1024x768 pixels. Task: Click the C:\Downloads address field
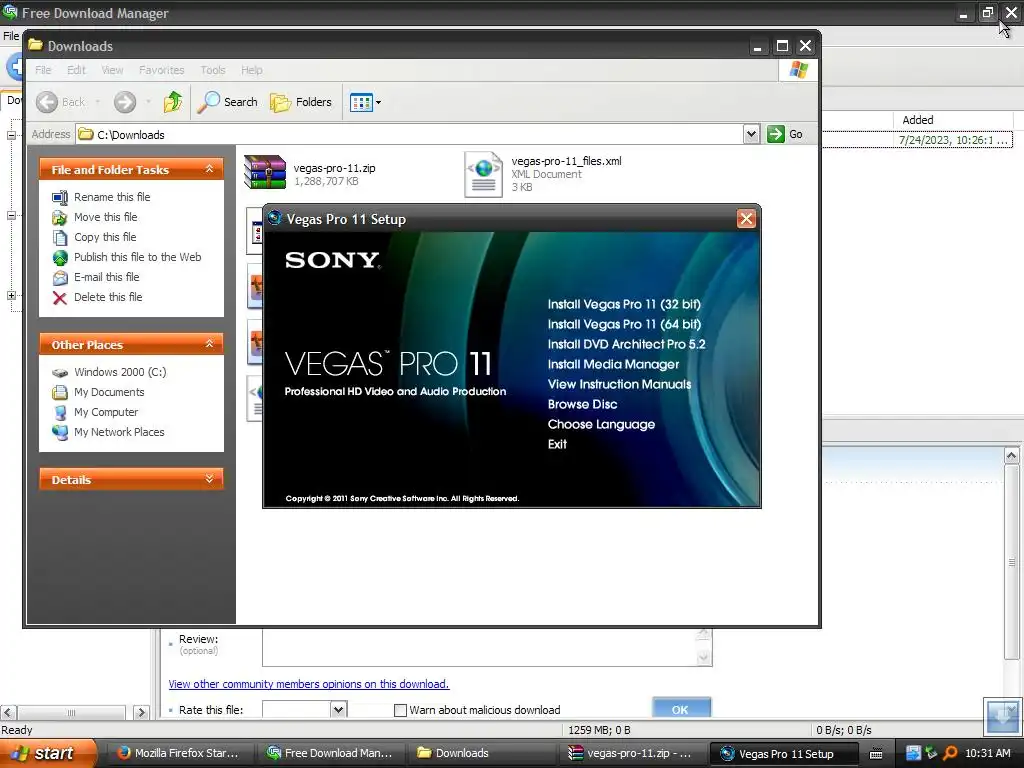[x=410, y=135]
